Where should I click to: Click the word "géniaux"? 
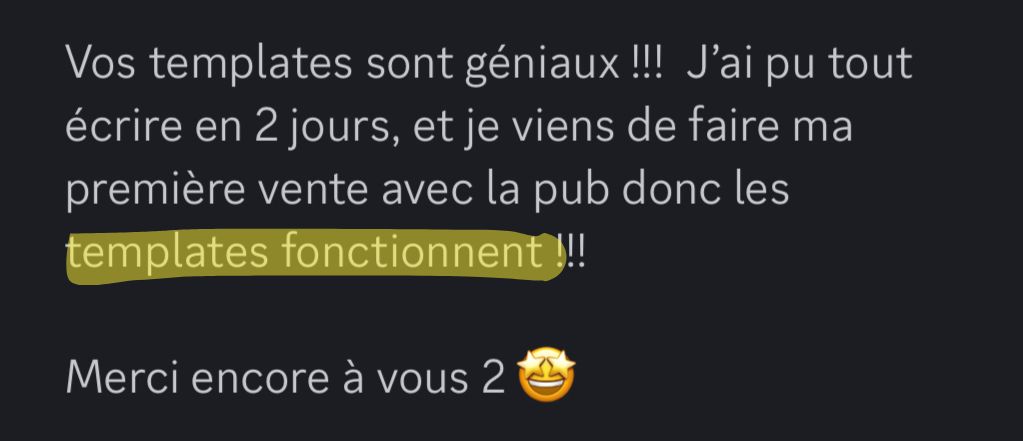coord(542,65)
